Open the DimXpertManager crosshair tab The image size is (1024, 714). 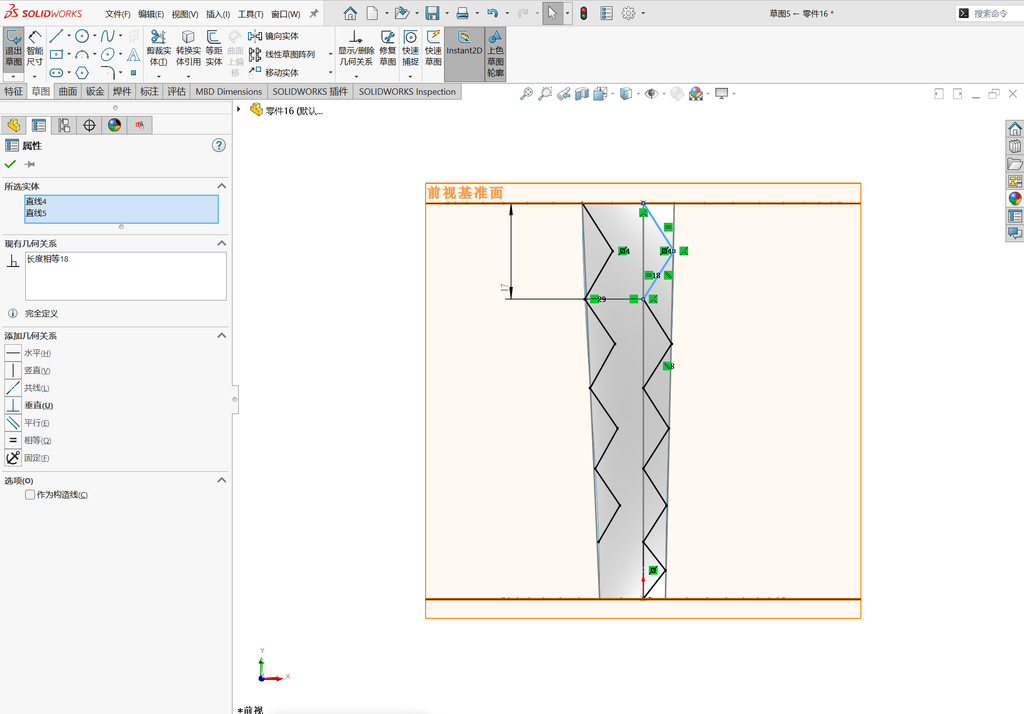pos(89,125)
